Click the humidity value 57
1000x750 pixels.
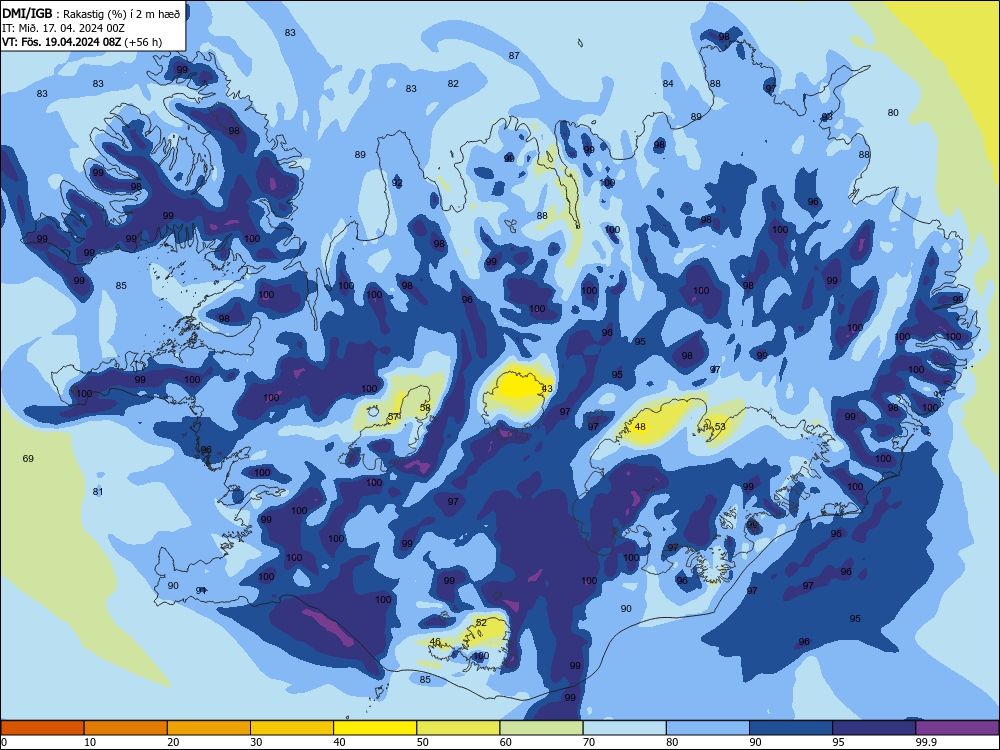pos(393,417)
